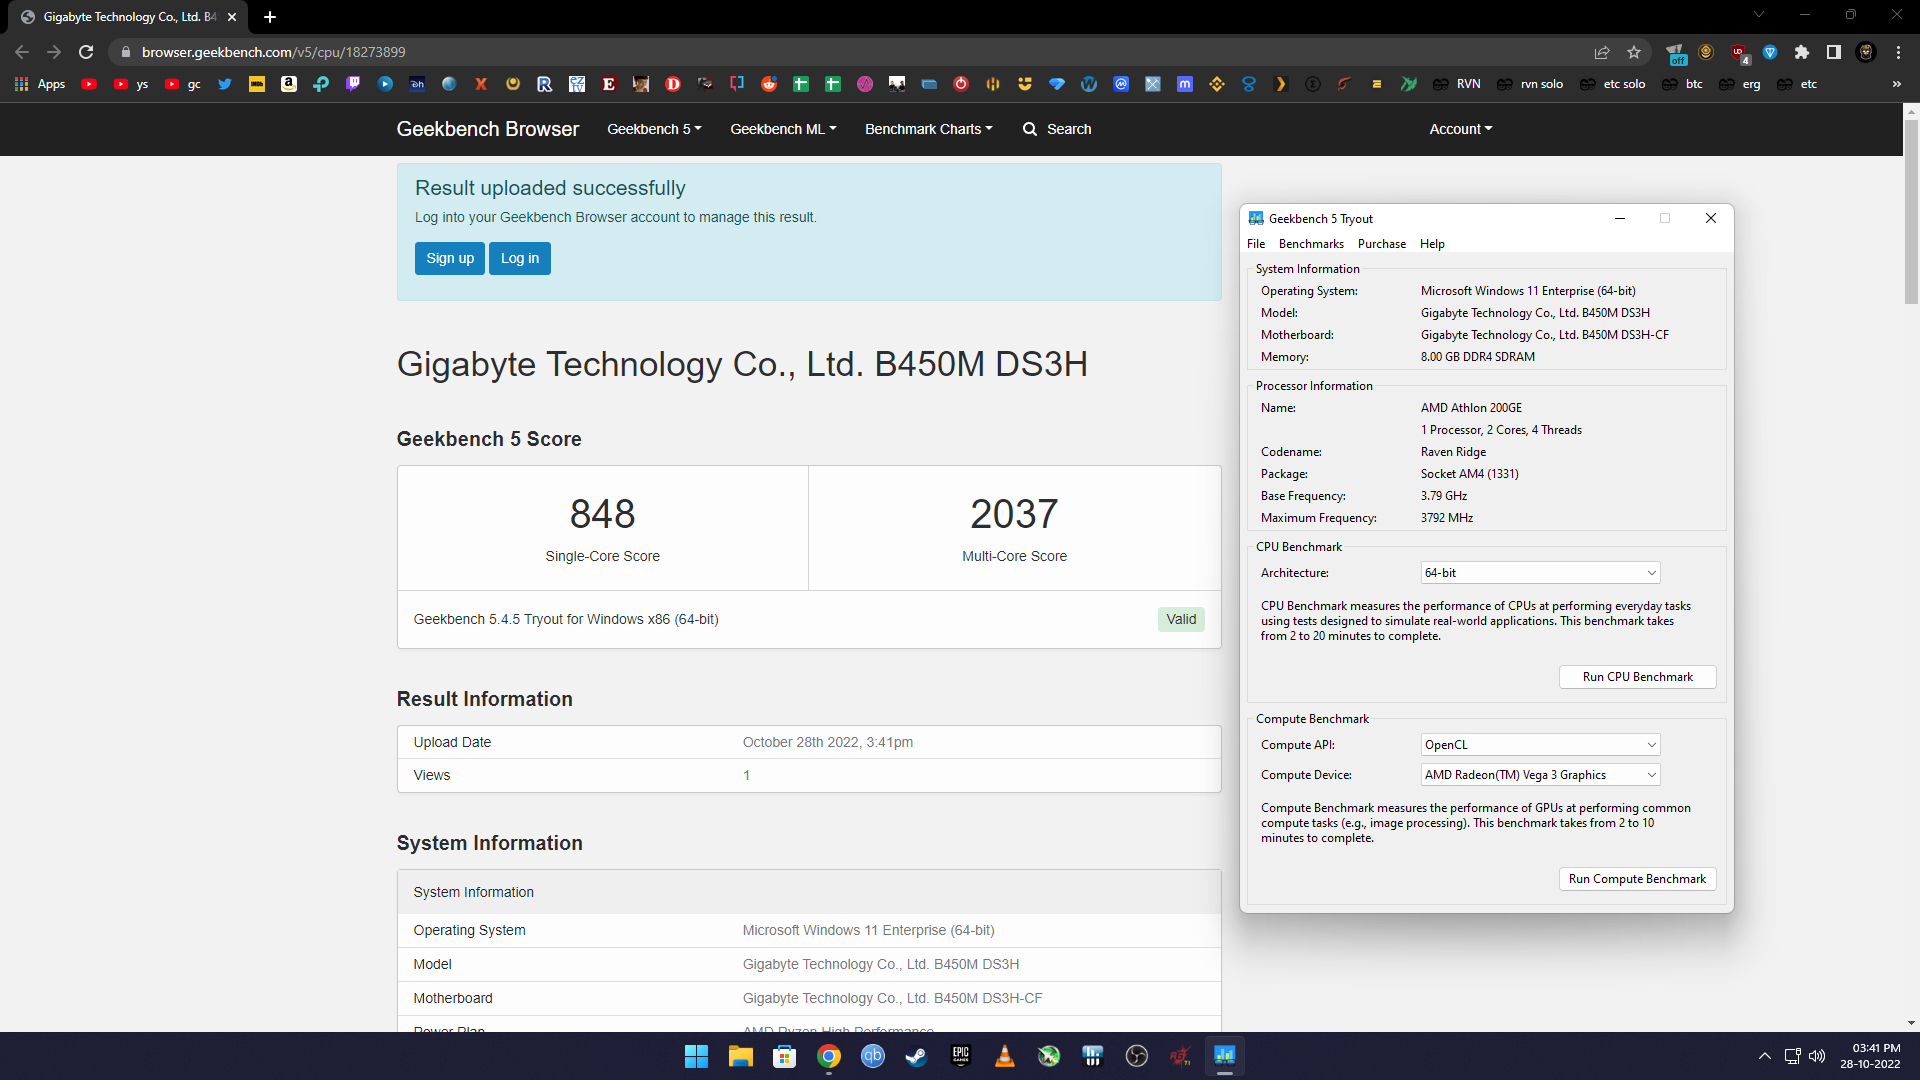Open the uBlock Origin extension icon
Viewport: 1920px width, 1080px height.
pos(1739,52)
